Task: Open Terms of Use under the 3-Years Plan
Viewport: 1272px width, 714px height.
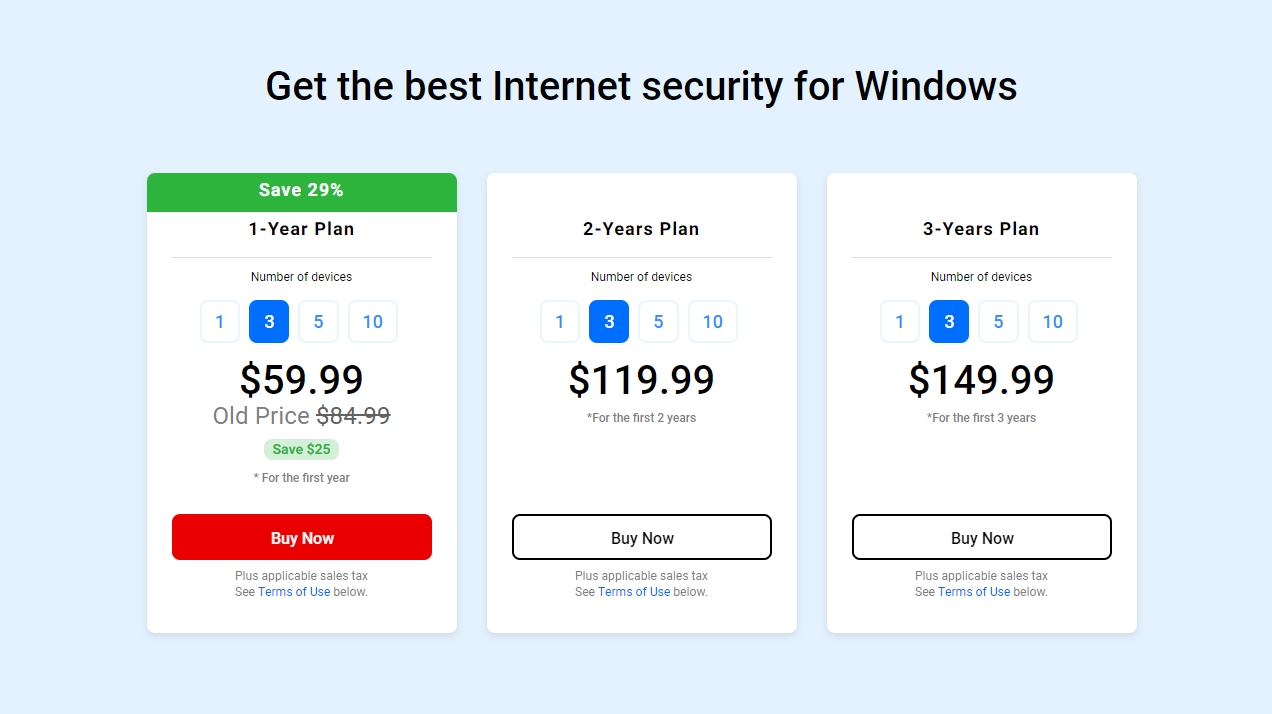Action: coord(973,591)
